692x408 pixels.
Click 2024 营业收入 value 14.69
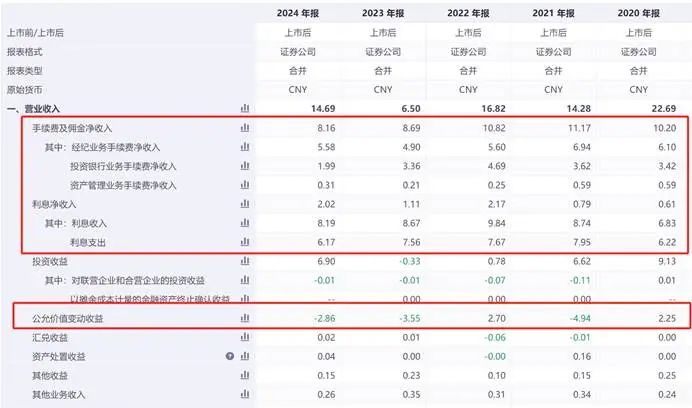click(323, 109)
